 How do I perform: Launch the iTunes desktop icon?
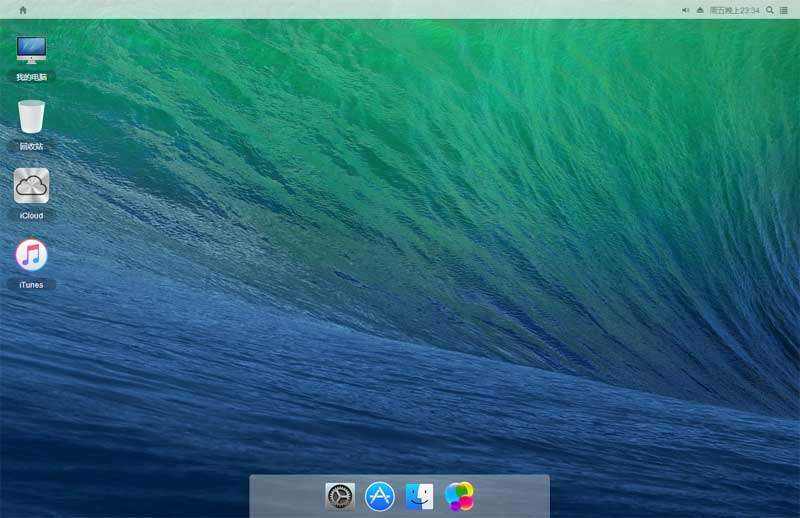[x=31, y=255]
